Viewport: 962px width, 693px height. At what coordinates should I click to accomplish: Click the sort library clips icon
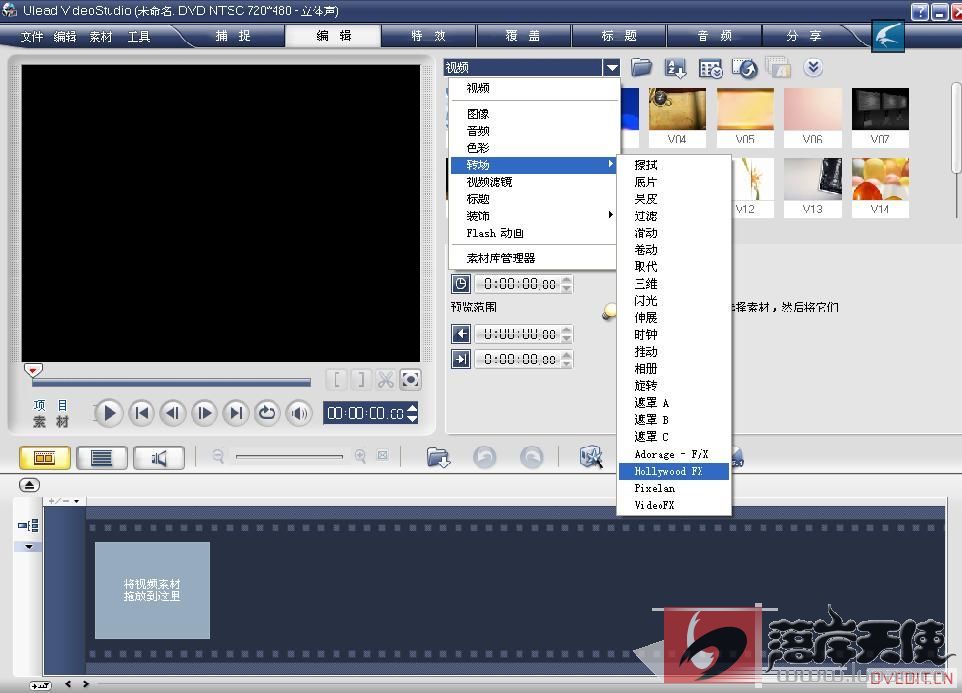click(x=675, y=67)
